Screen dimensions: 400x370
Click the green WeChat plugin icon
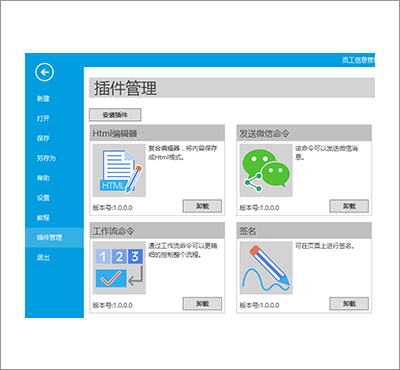(266, 170)
